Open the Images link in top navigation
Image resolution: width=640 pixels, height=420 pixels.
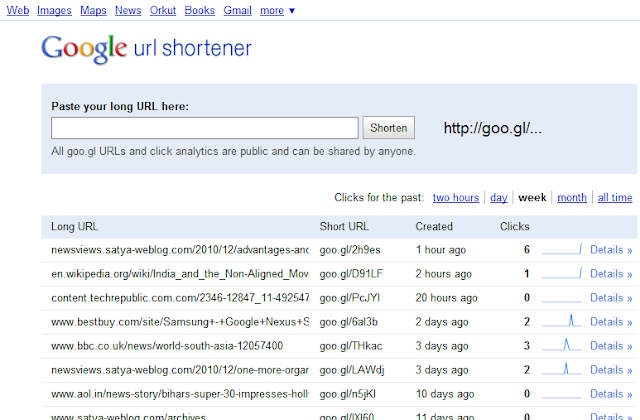pos(54,10)
